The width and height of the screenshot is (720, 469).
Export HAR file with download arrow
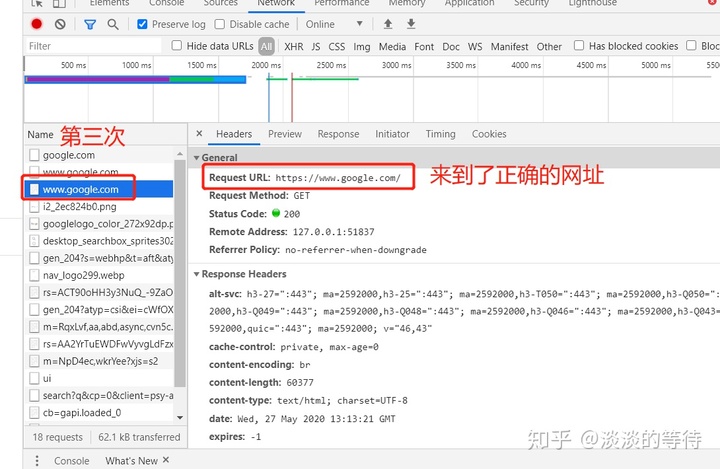[411, 24]
